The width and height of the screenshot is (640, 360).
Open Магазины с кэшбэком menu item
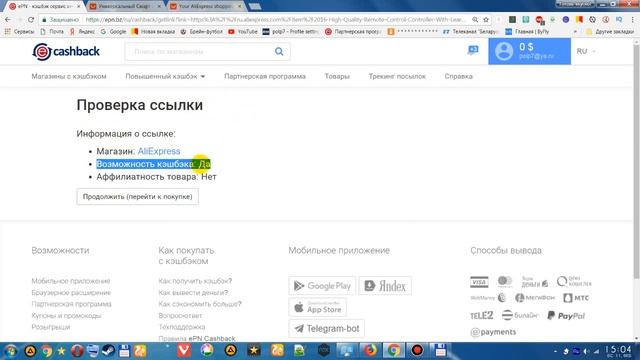click(69, 76)
